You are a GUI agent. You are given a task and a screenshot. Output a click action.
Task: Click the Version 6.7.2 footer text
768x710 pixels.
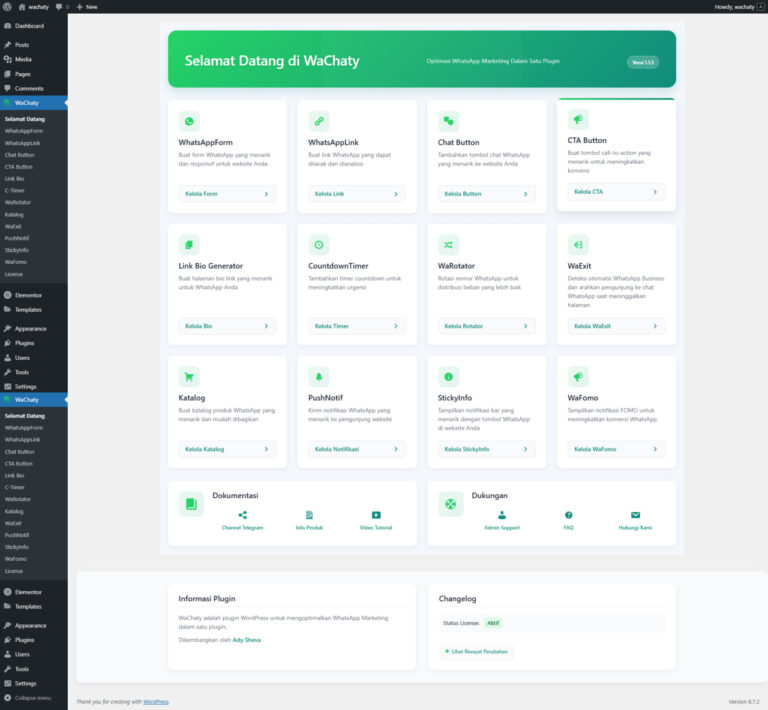coord(744,702)
